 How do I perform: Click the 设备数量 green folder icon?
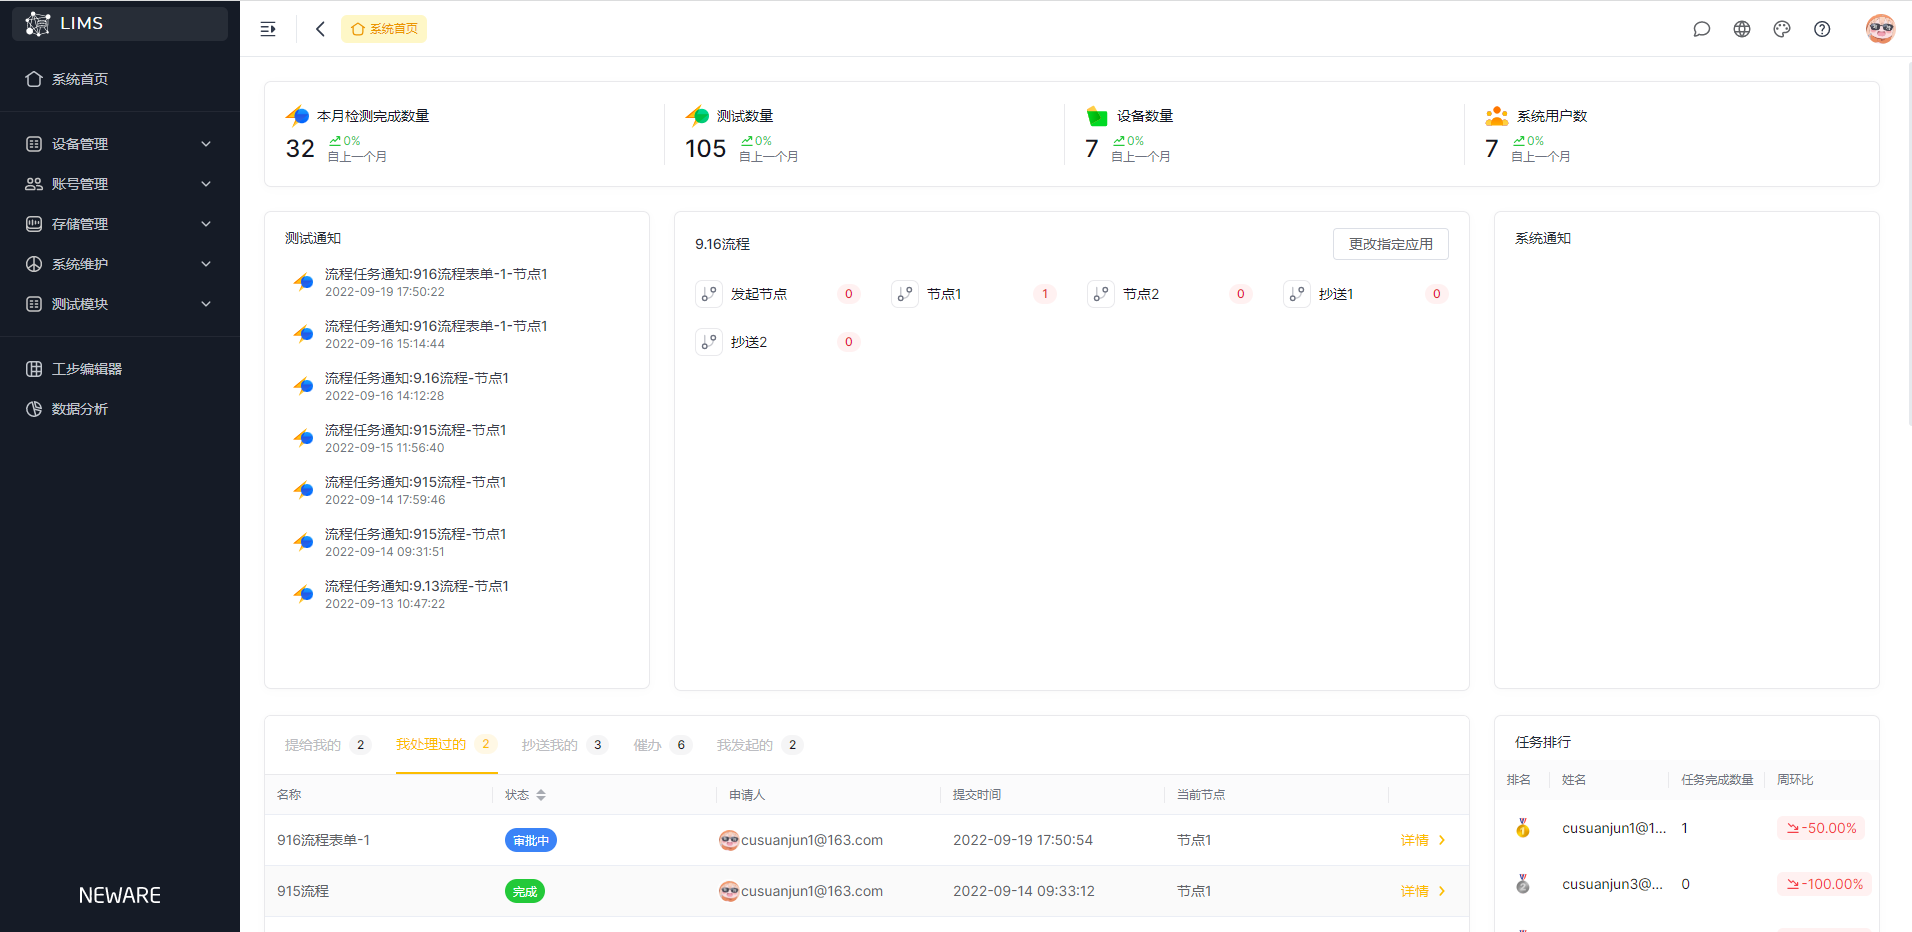pos(1097,116)
